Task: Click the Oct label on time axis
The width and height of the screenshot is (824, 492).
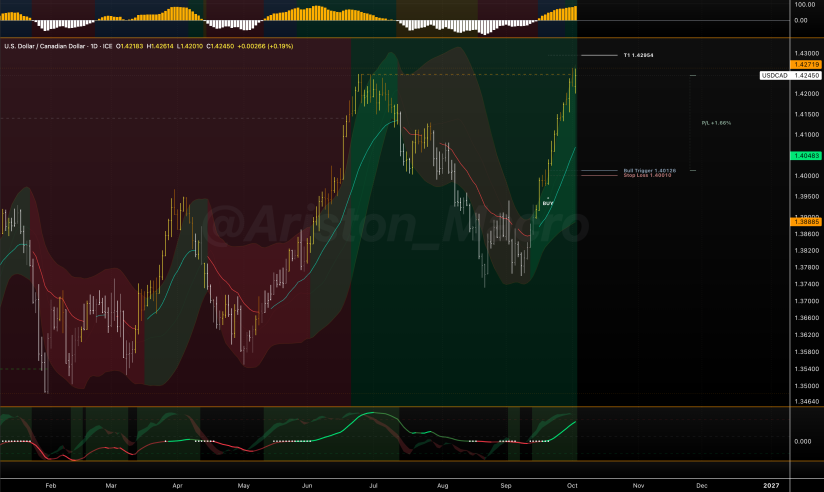Action: [x=572, y=486]
